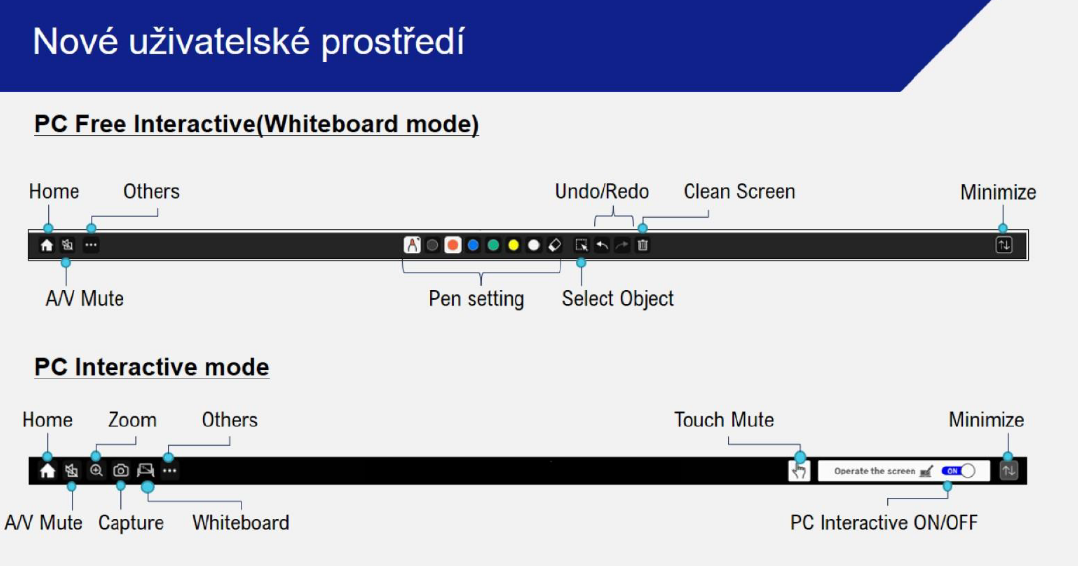
Task: Undo the last drawing action
Action: (x=602, y=245)
